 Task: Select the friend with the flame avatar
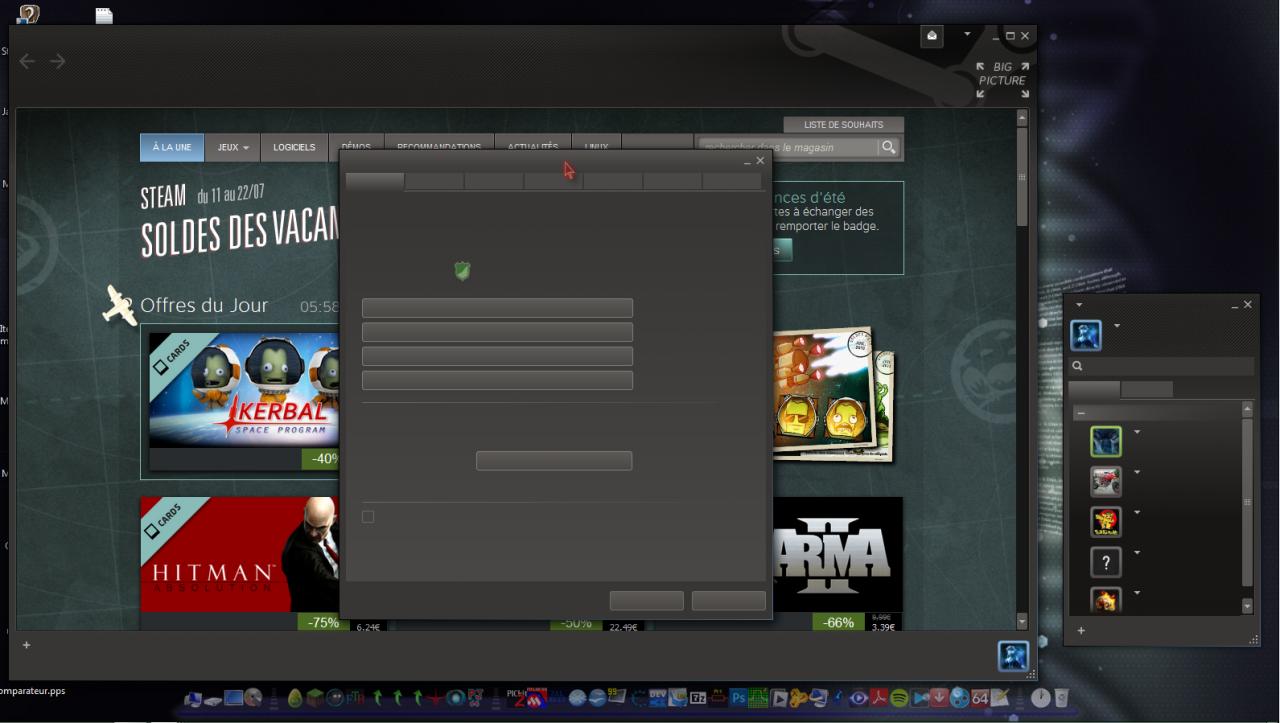(x=1106, y=599)
